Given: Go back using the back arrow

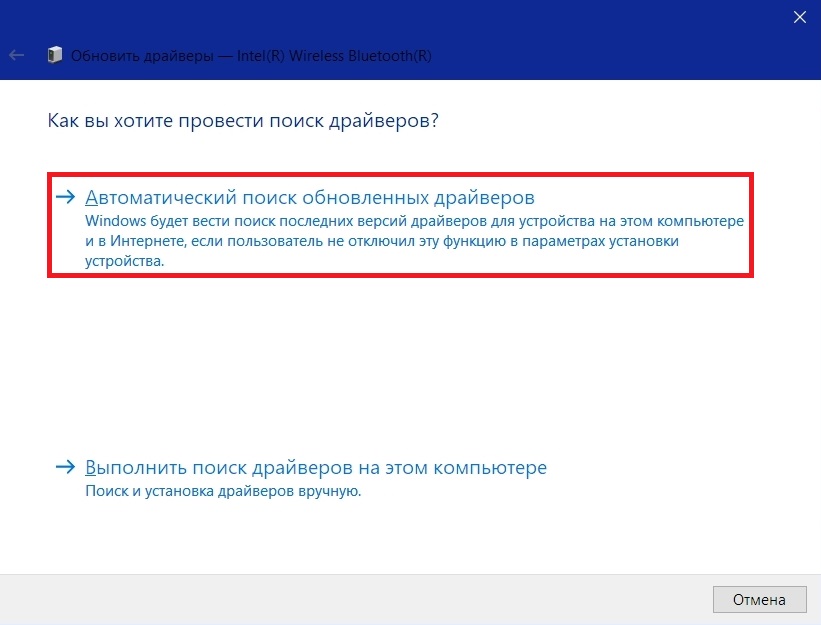Looking at the screenshot, I should 17,55.
